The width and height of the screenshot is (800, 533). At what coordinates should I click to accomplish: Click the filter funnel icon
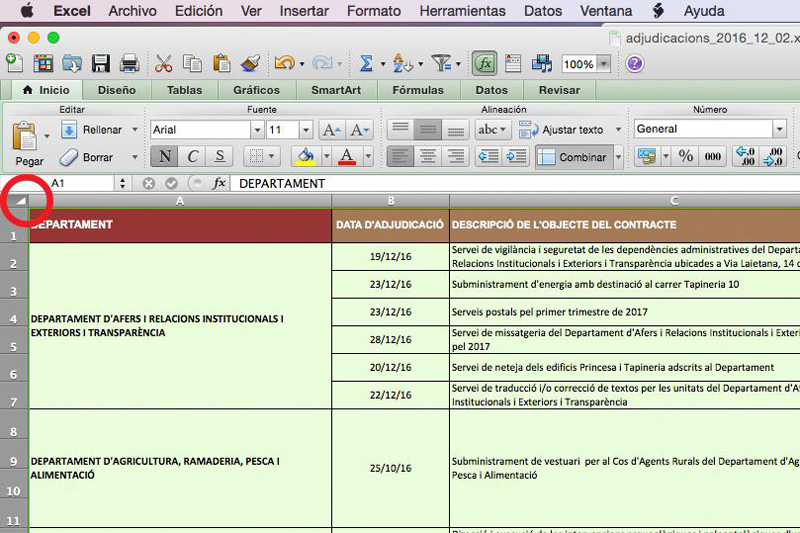pos(441,64)
